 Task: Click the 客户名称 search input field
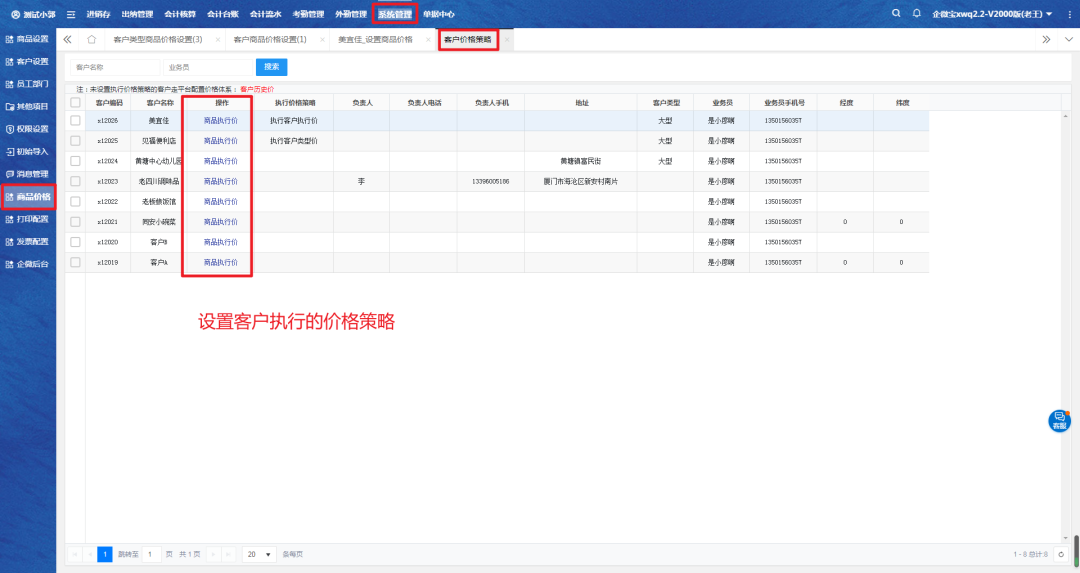point(108,67)
